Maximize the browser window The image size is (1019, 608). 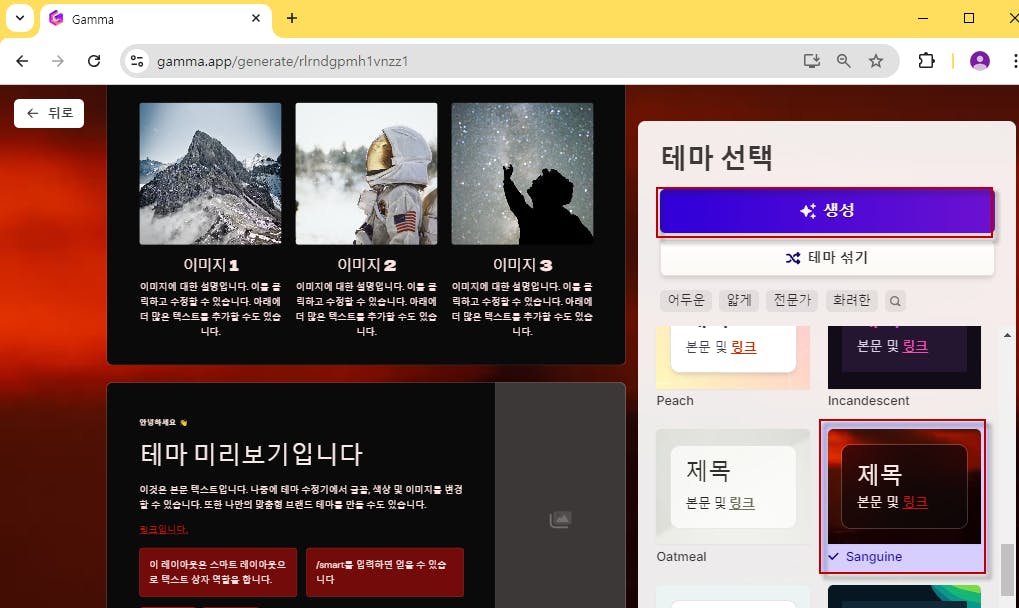click(968, 18)
